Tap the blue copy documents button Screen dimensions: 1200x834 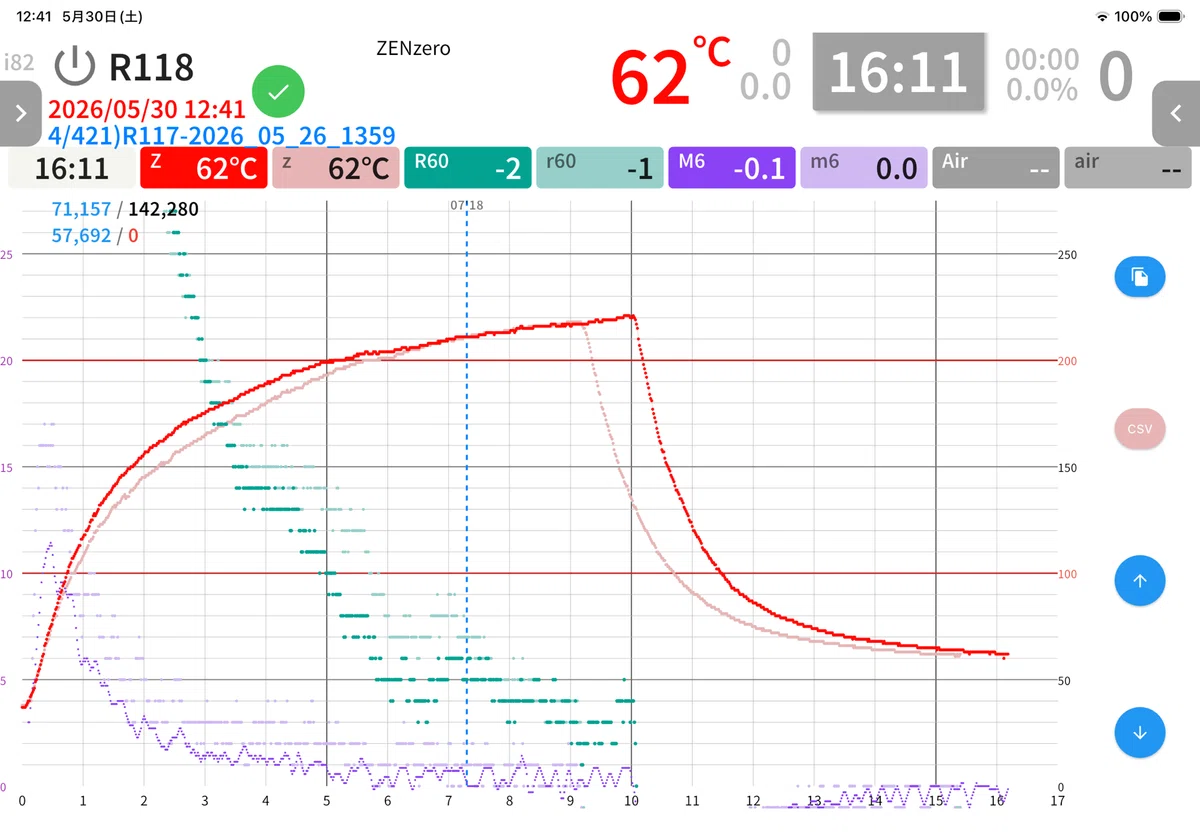tap(1139, 277)
